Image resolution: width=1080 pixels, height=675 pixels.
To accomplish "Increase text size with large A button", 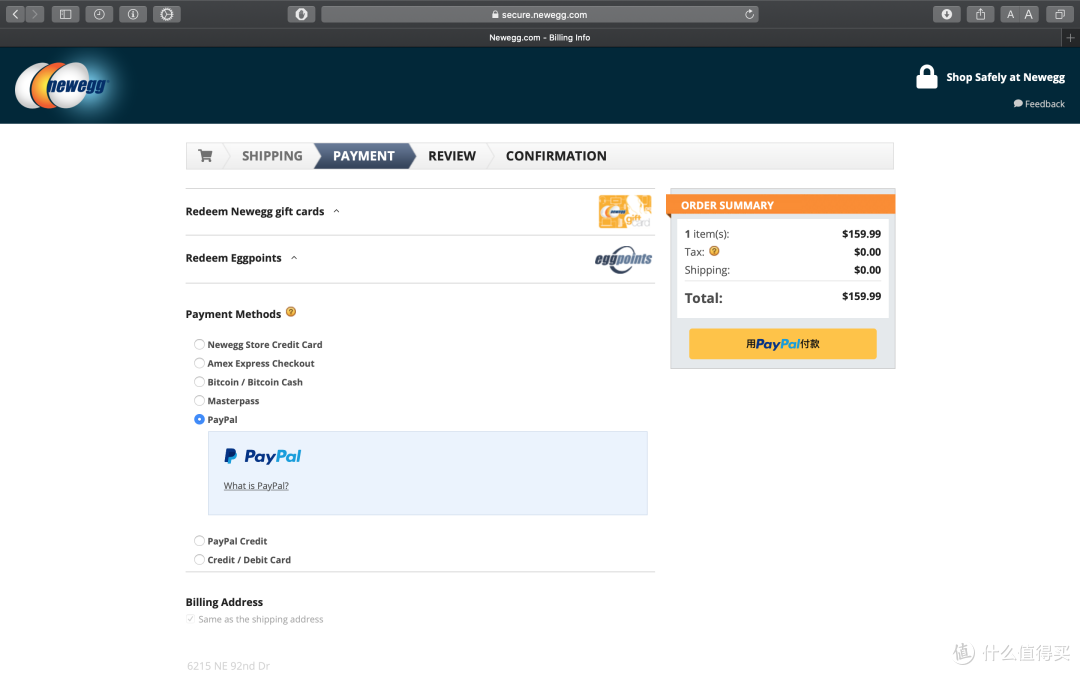I will coord(1028,14).
